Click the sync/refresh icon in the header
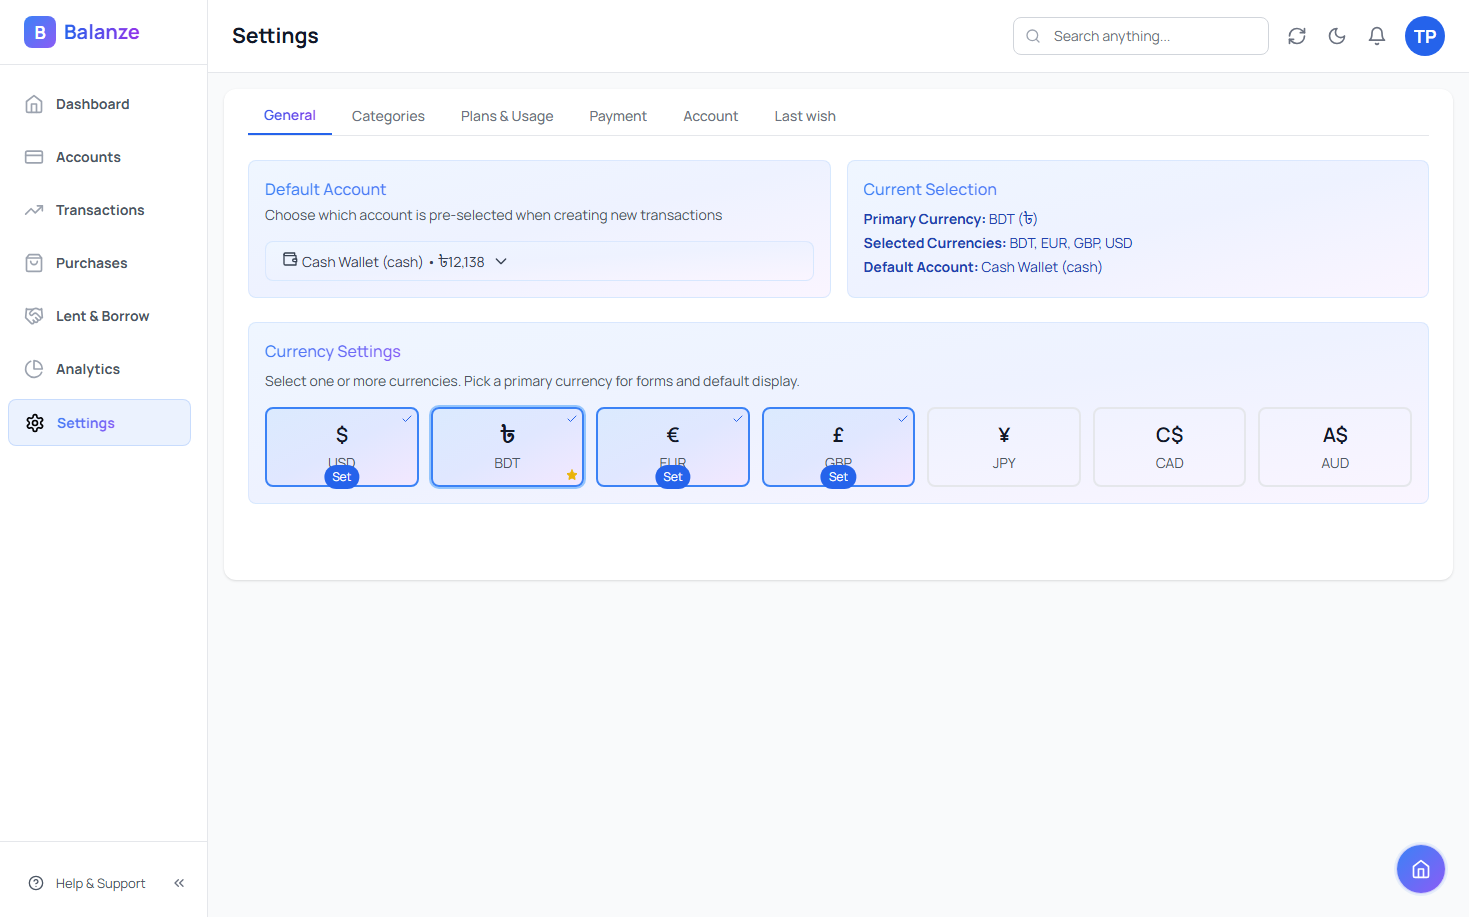 point(1296,36)
